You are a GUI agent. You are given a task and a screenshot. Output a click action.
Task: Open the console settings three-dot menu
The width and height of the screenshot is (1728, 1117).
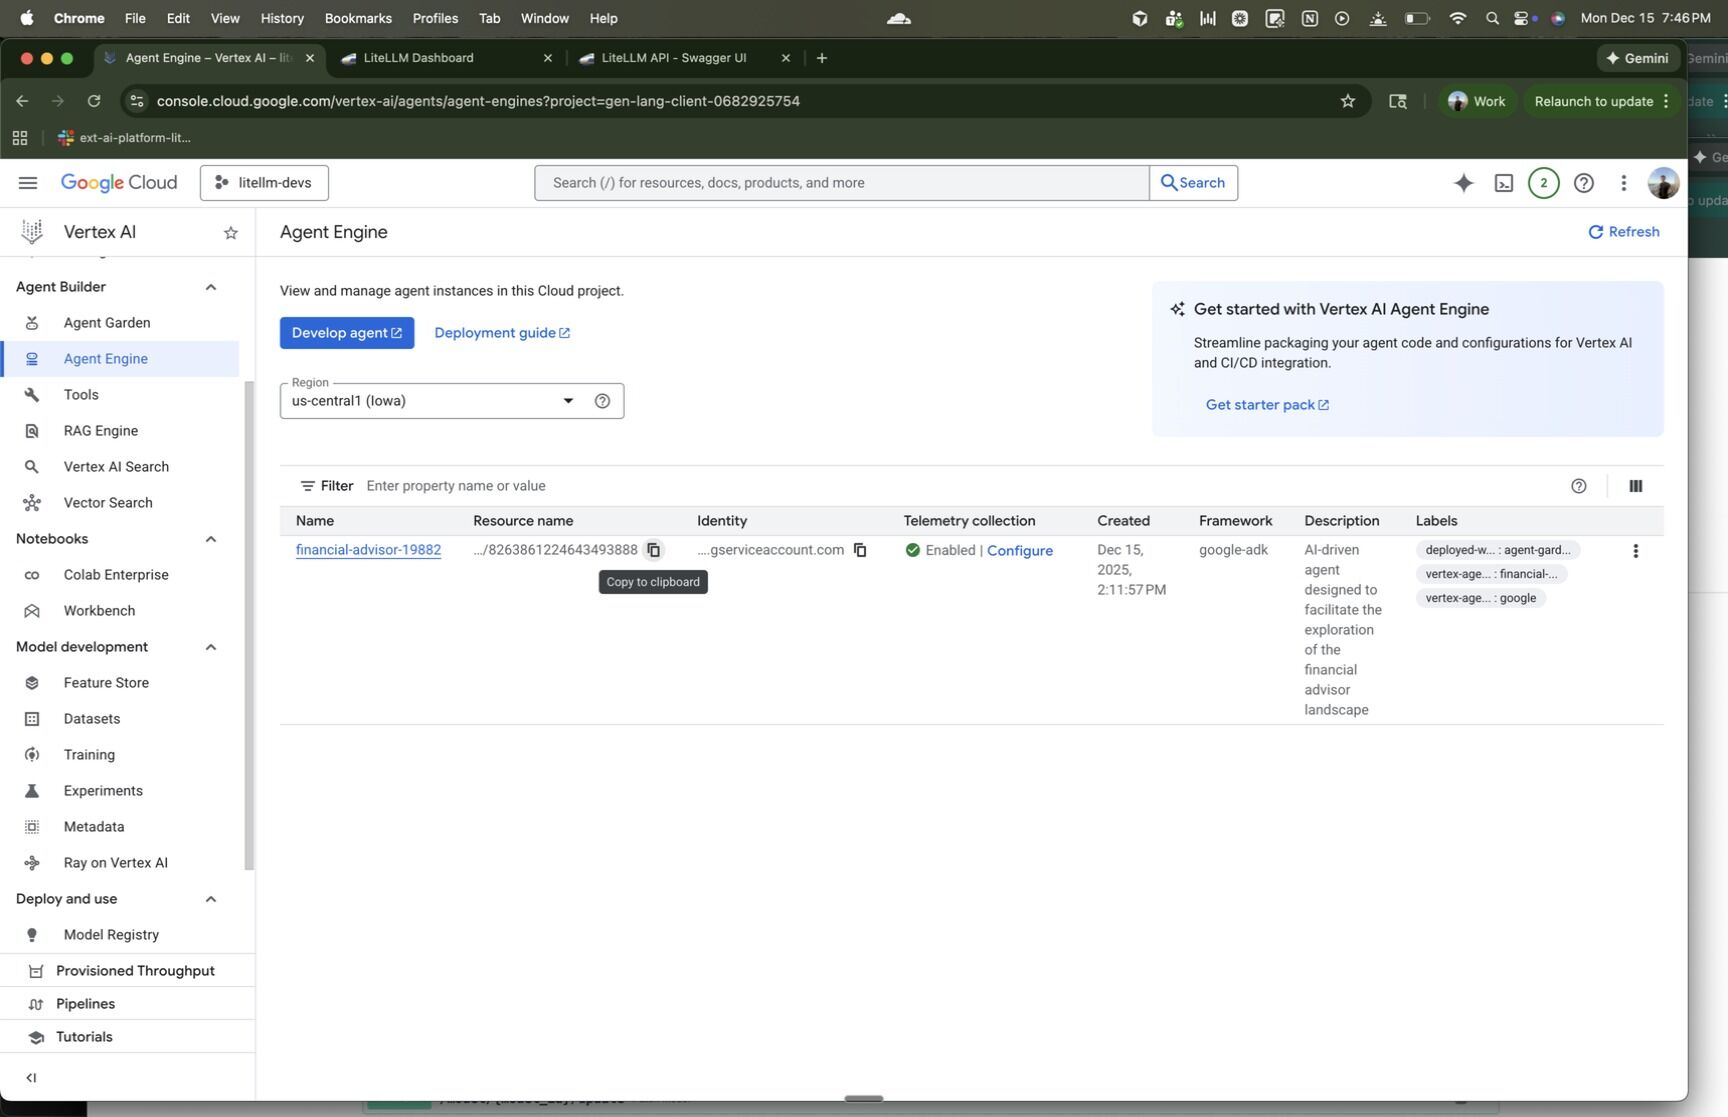click(1624, 183)
